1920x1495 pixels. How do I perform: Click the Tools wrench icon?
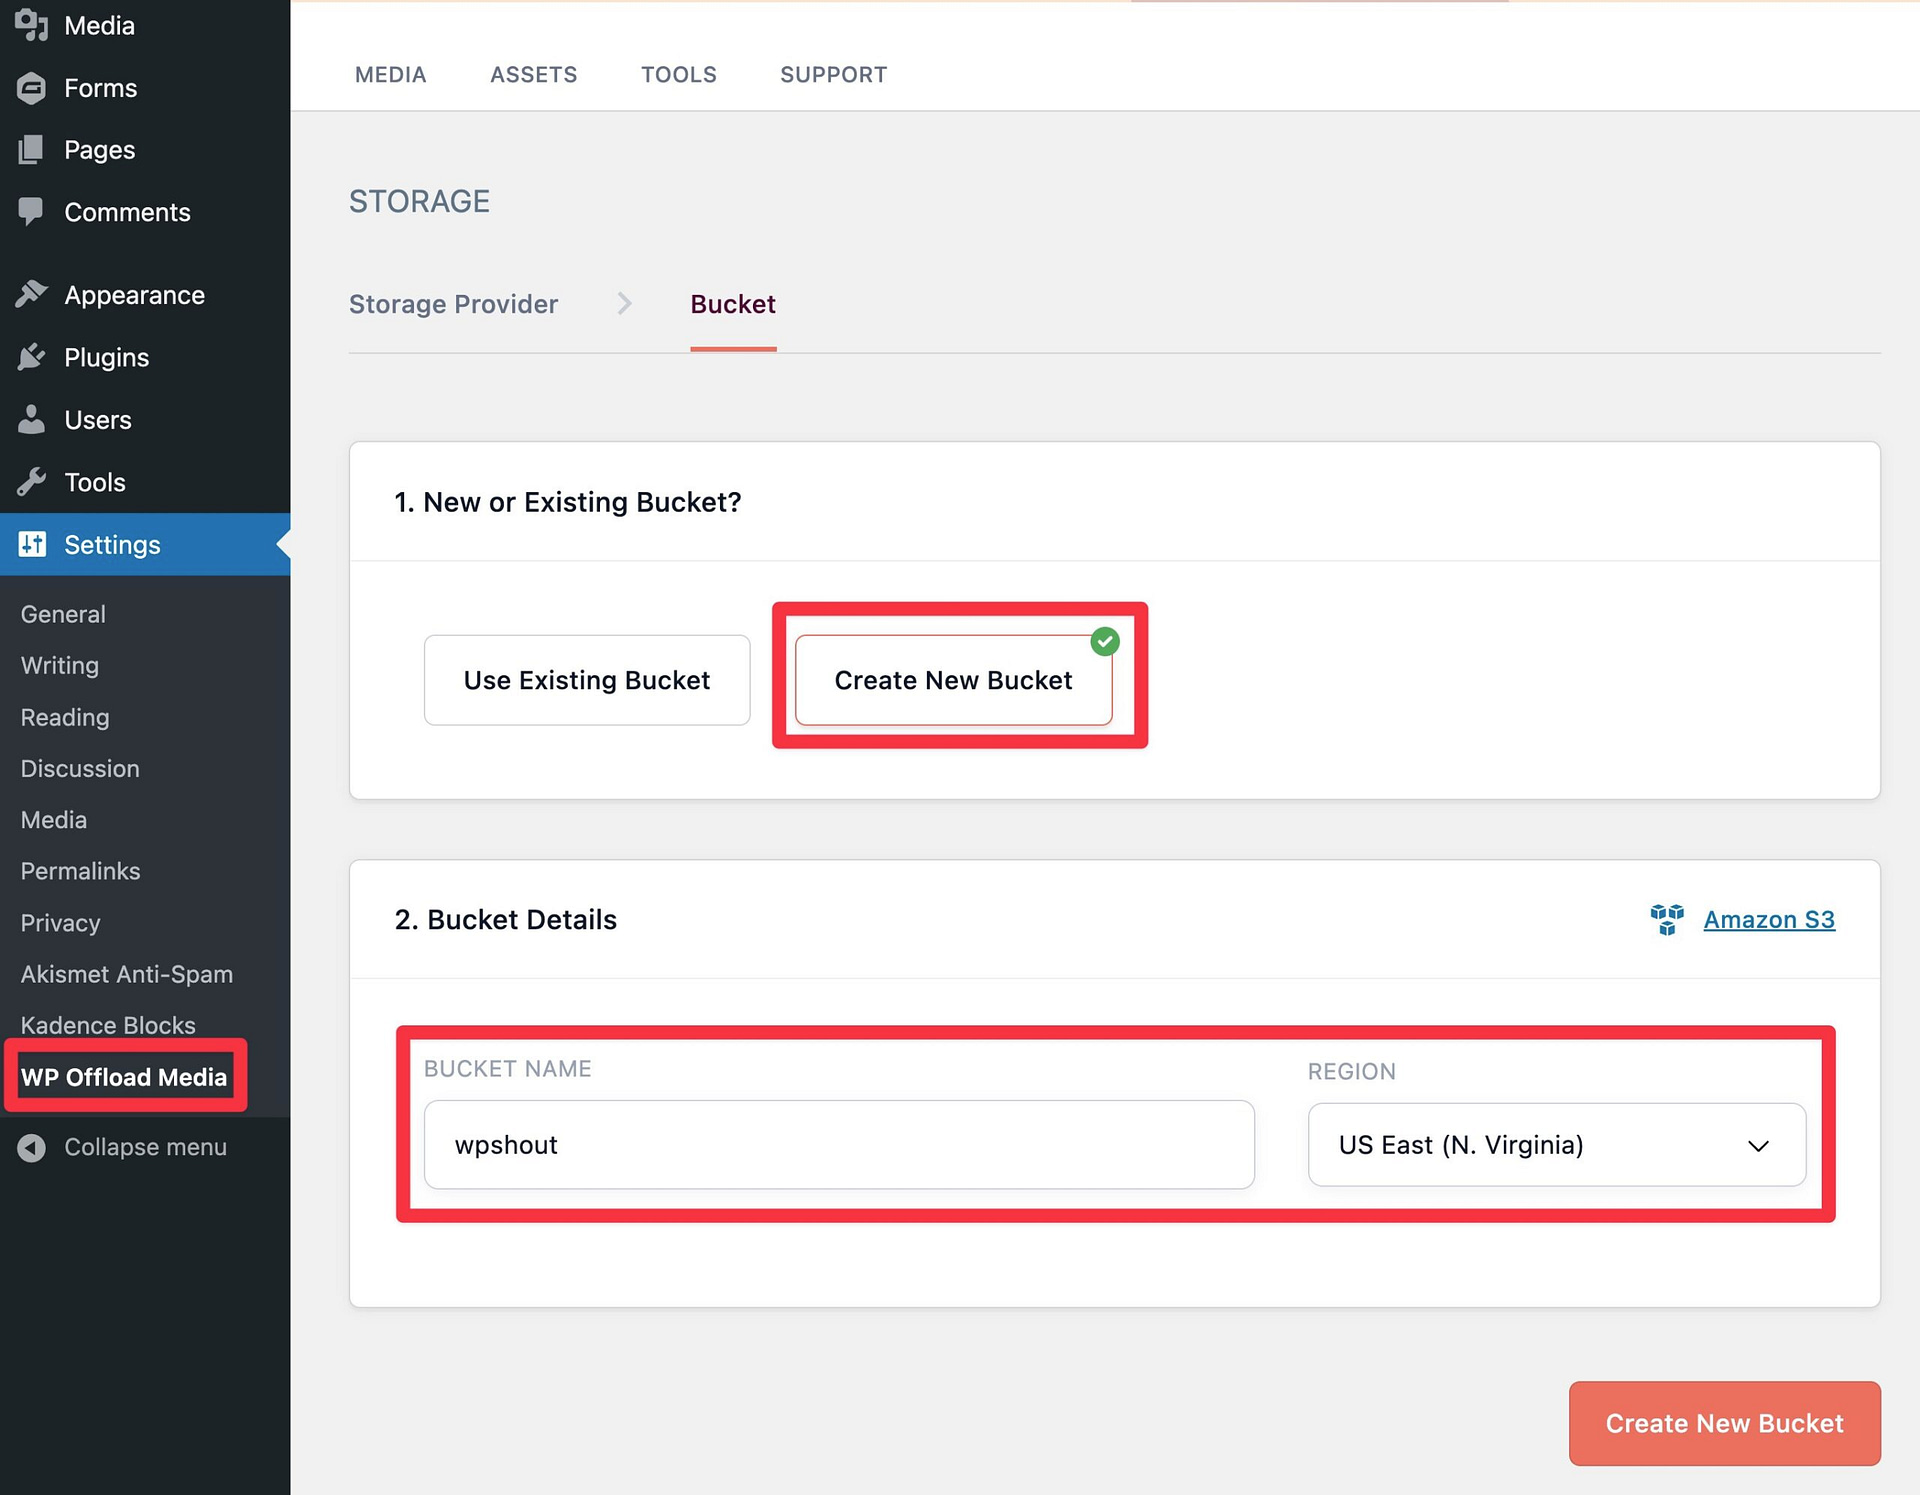[31, 481]
